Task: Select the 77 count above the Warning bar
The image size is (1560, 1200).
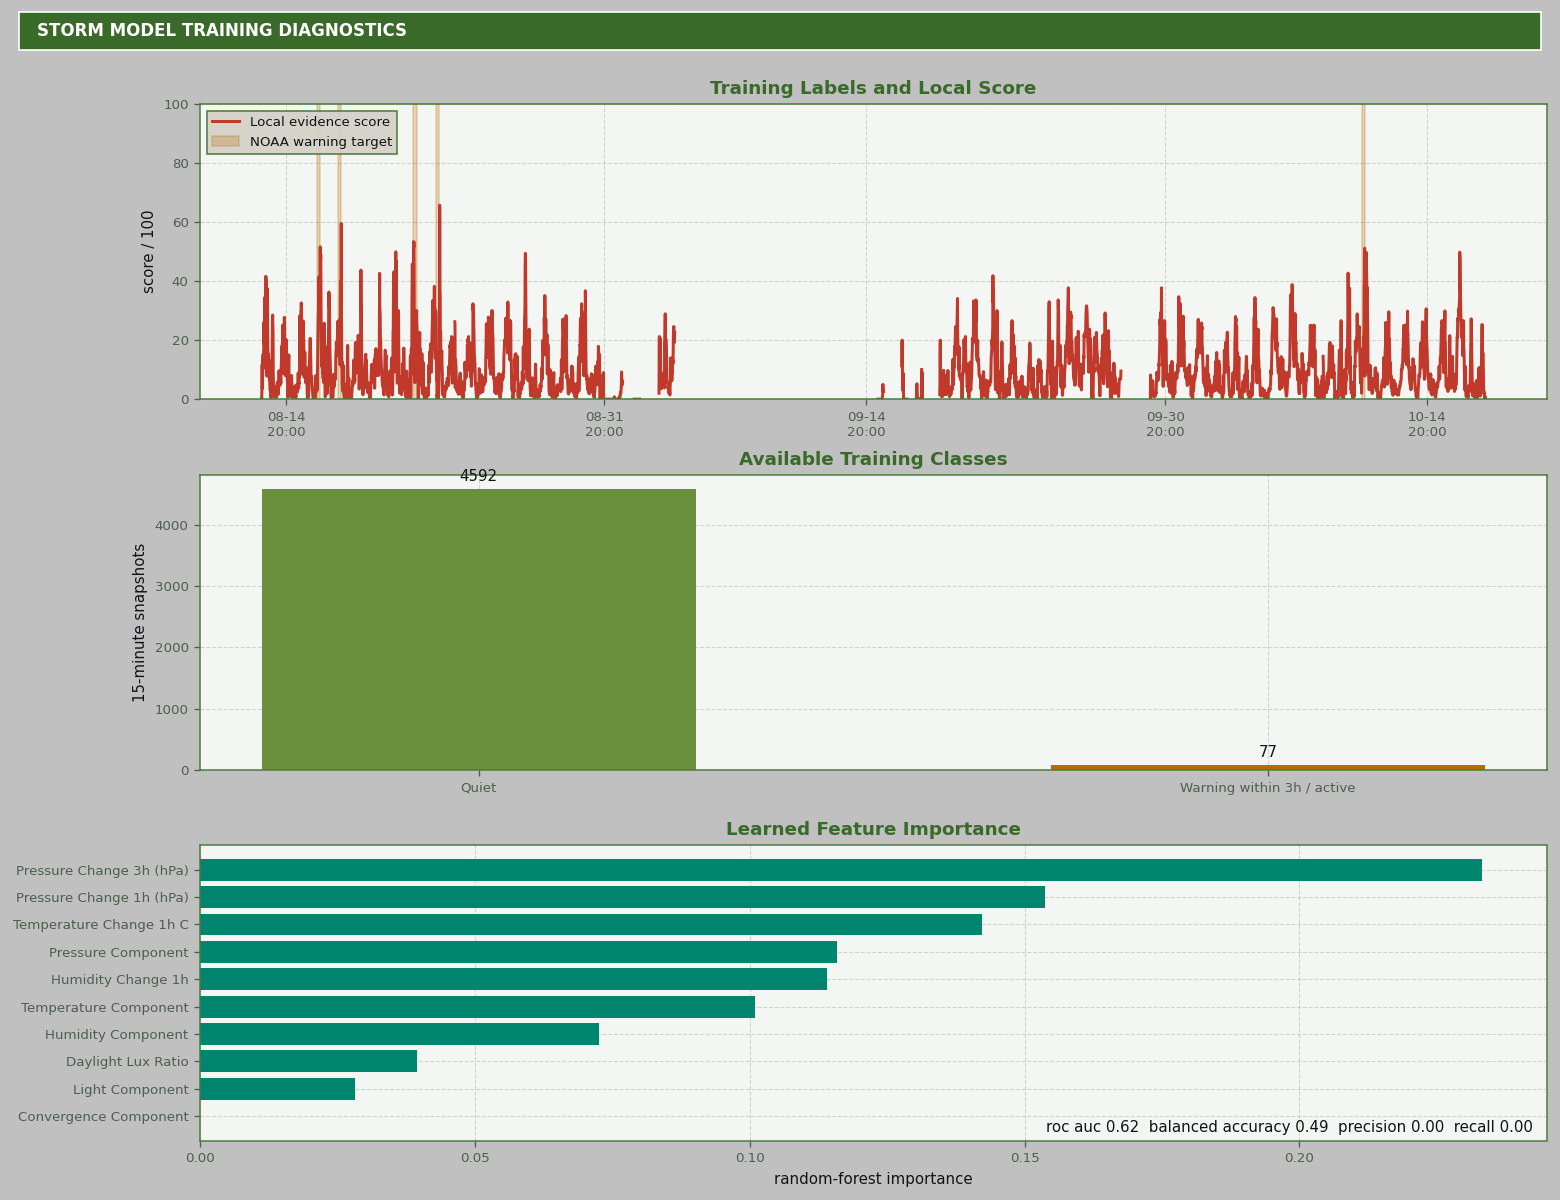Action: [1268, 752]
